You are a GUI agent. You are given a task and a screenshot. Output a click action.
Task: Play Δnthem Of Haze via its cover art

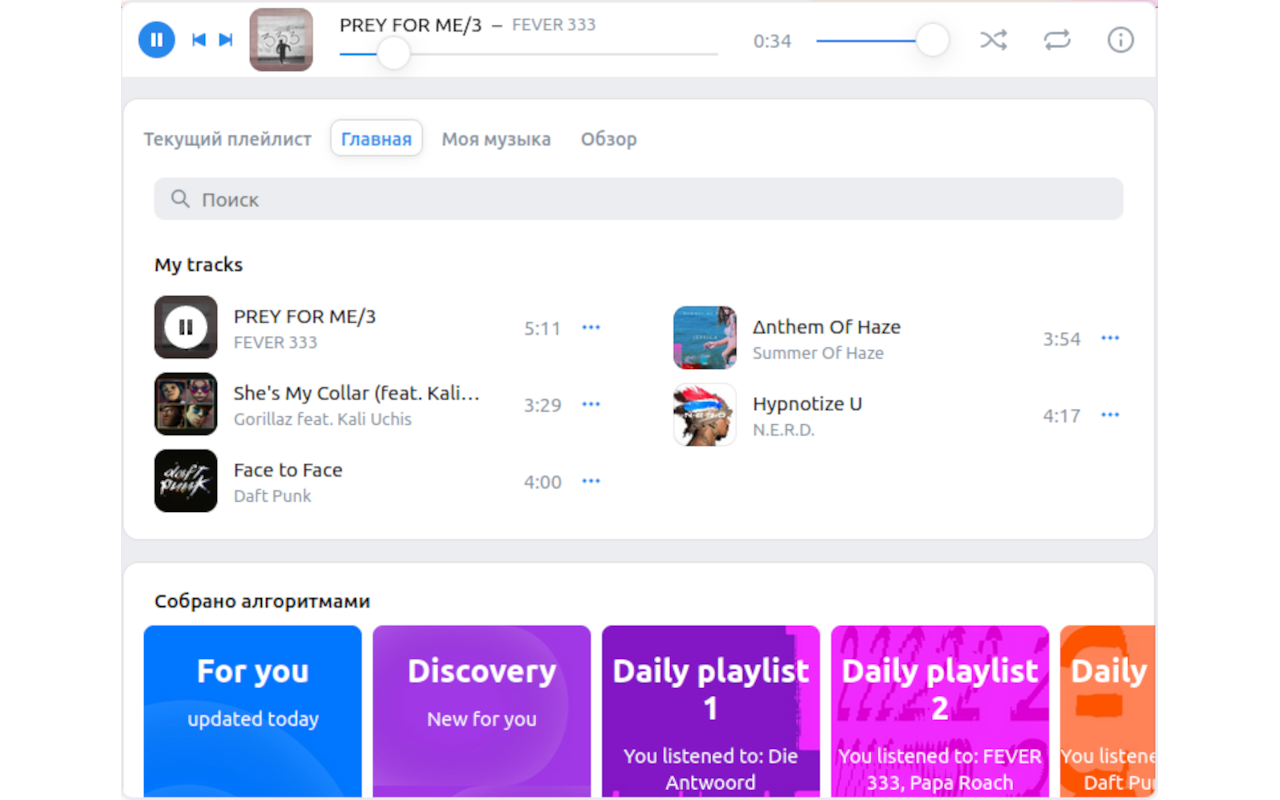point(705,338)
